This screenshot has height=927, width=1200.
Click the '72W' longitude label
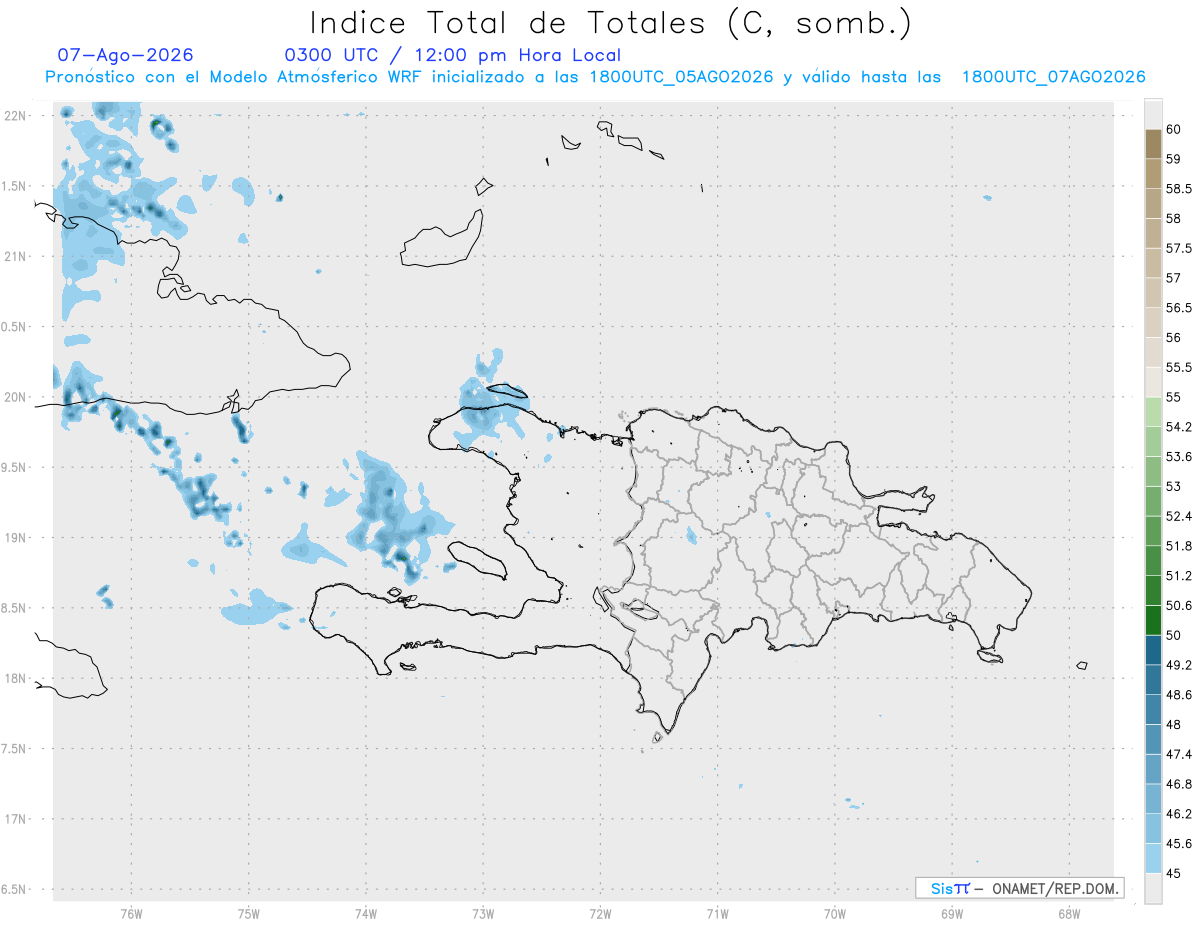(x=600, y=913)
